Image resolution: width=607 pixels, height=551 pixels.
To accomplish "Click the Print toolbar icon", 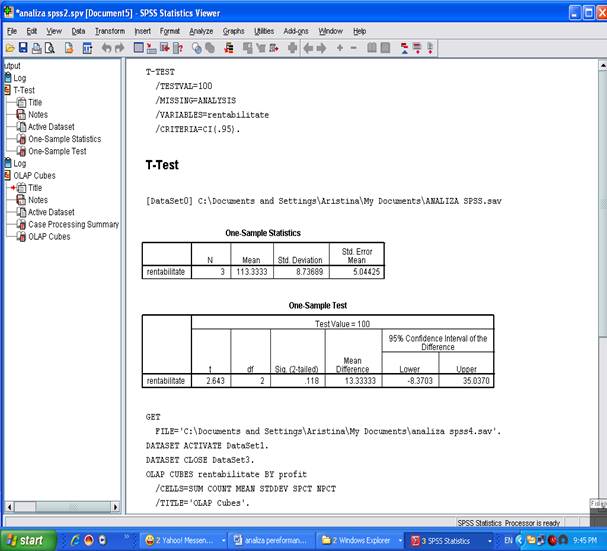I will 37,47.
